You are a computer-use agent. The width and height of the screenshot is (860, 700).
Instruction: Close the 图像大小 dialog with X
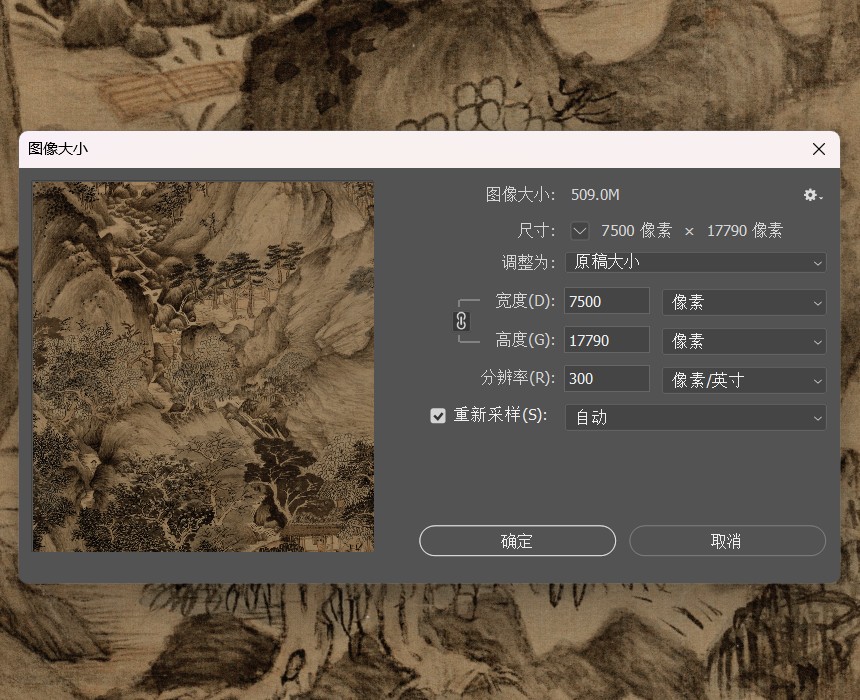(x=819, y=149)
